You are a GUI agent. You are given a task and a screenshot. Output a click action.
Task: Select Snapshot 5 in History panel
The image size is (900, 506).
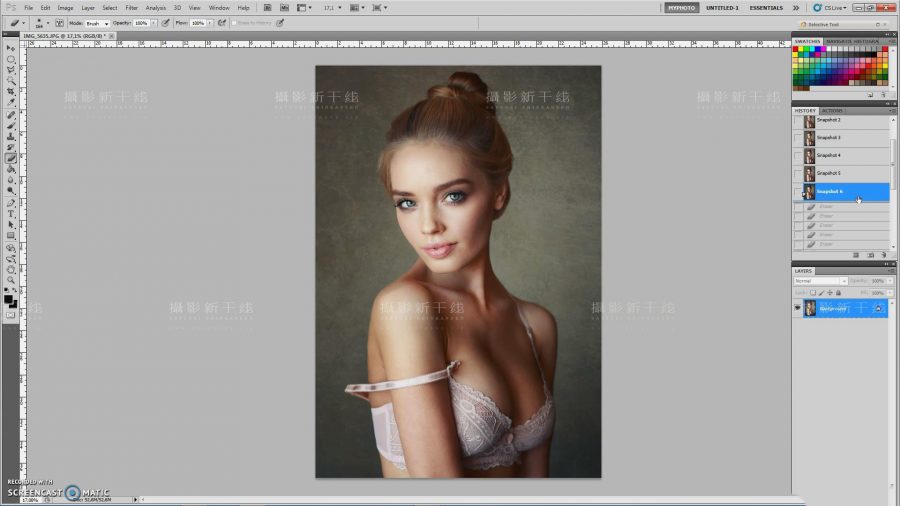point(846,173)
